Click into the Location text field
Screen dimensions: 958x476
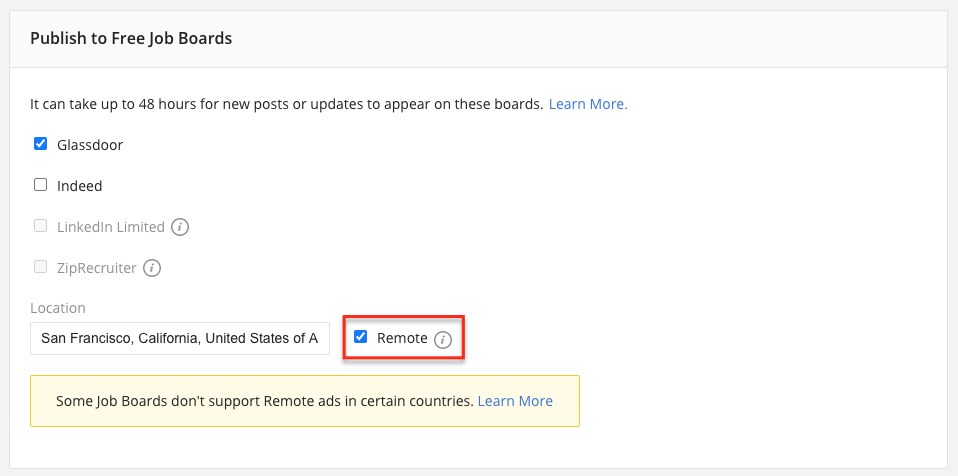point(180,339)
